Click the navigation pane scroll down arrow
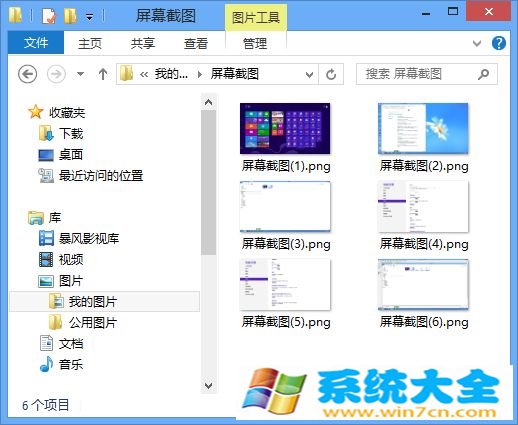This screenshot has width=518, height=425. coord(209,386)
